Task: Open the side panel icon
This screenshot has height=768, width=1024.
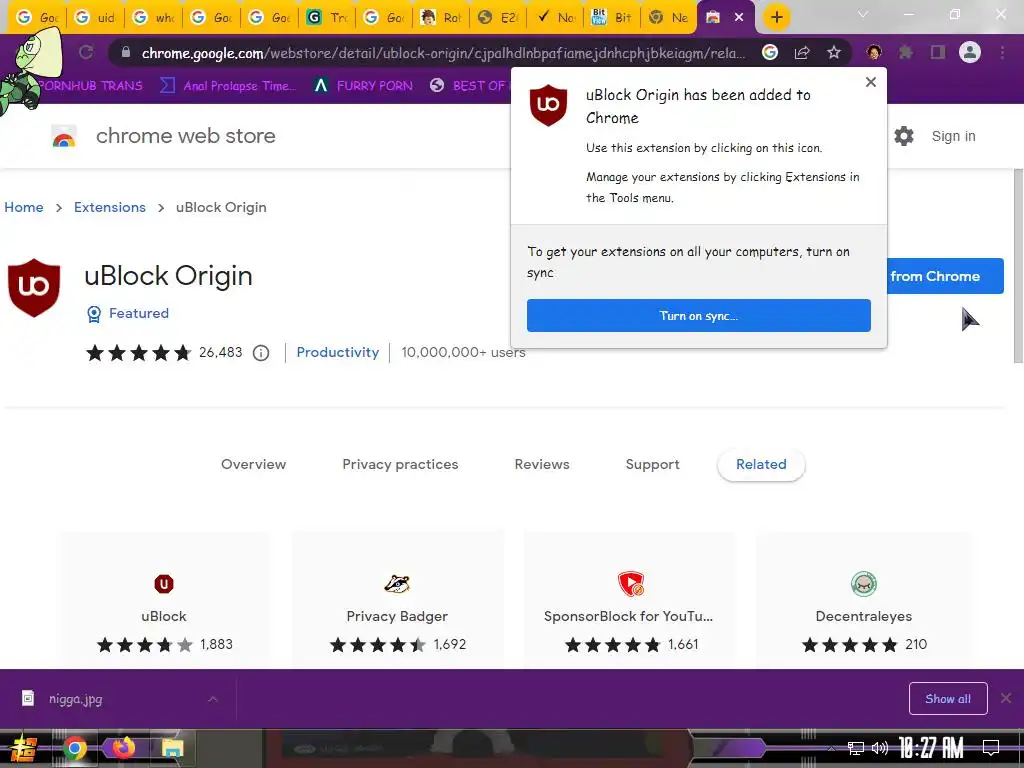Action: pyautogui.click(x=938, y=52)
